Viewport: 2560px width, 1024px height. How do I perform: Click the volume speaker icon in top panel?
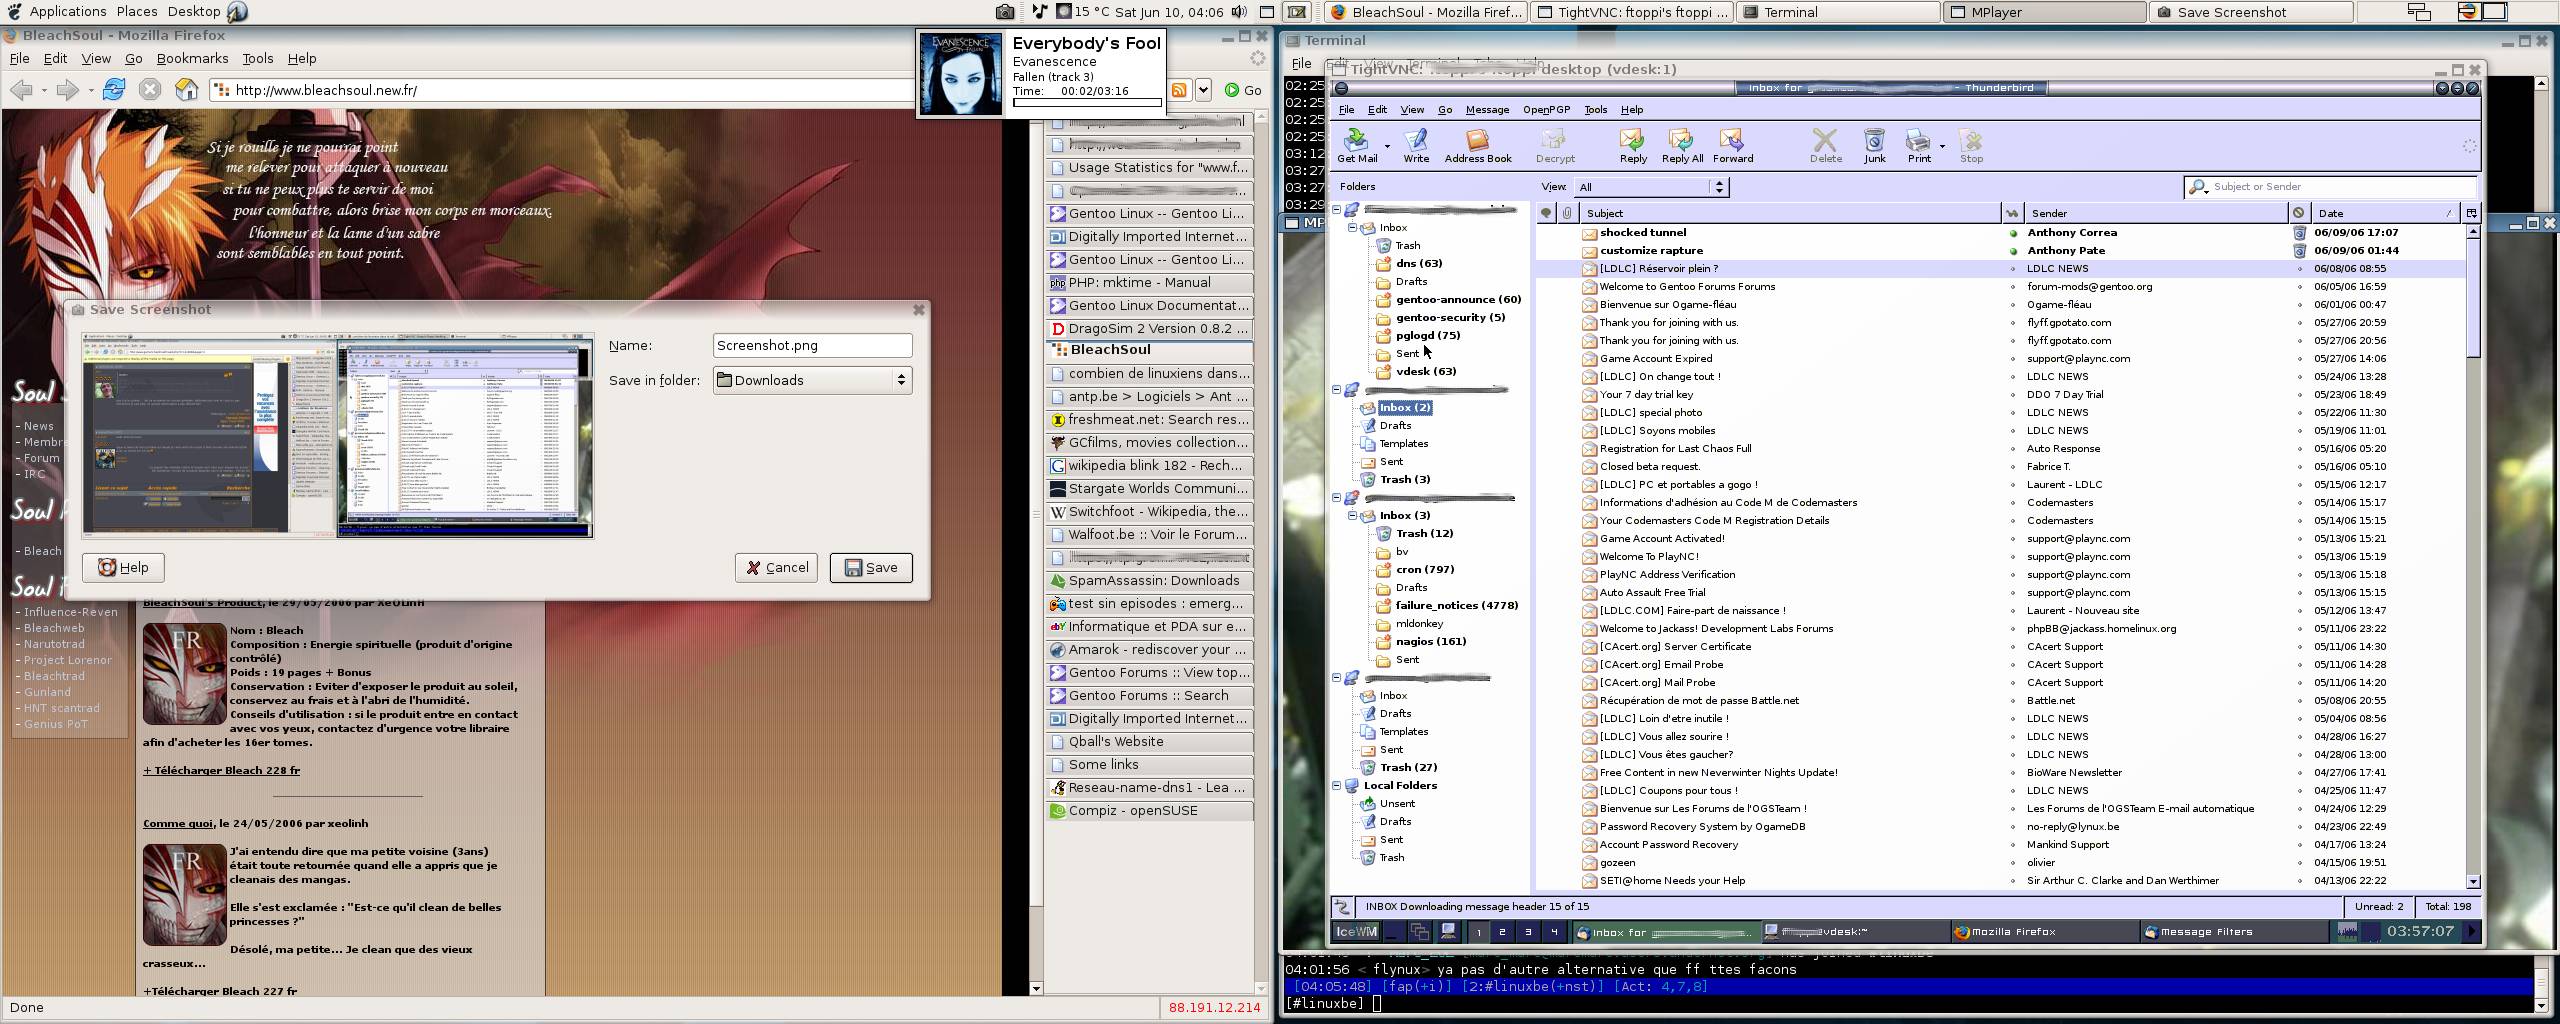(x=1239, y=12)
